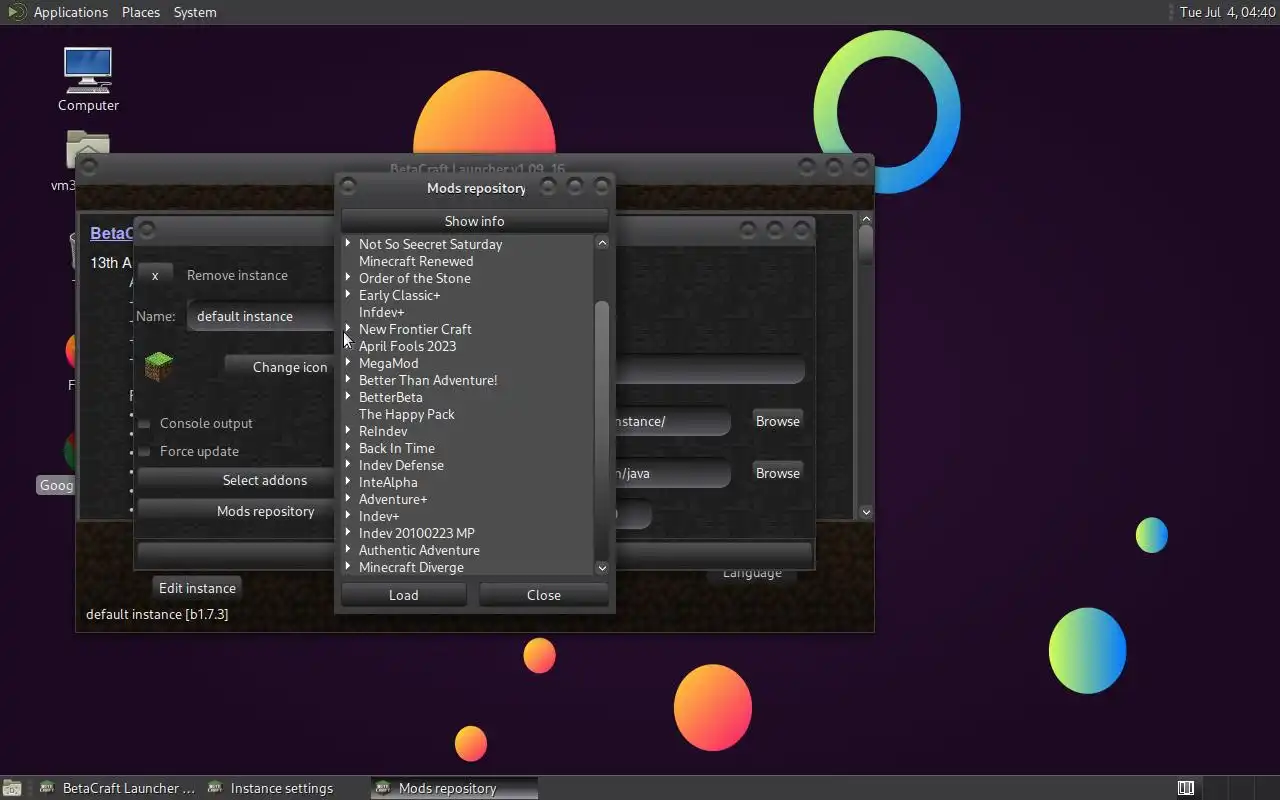
Task: Click Browse next to the java path
Action: coord(778,473)
